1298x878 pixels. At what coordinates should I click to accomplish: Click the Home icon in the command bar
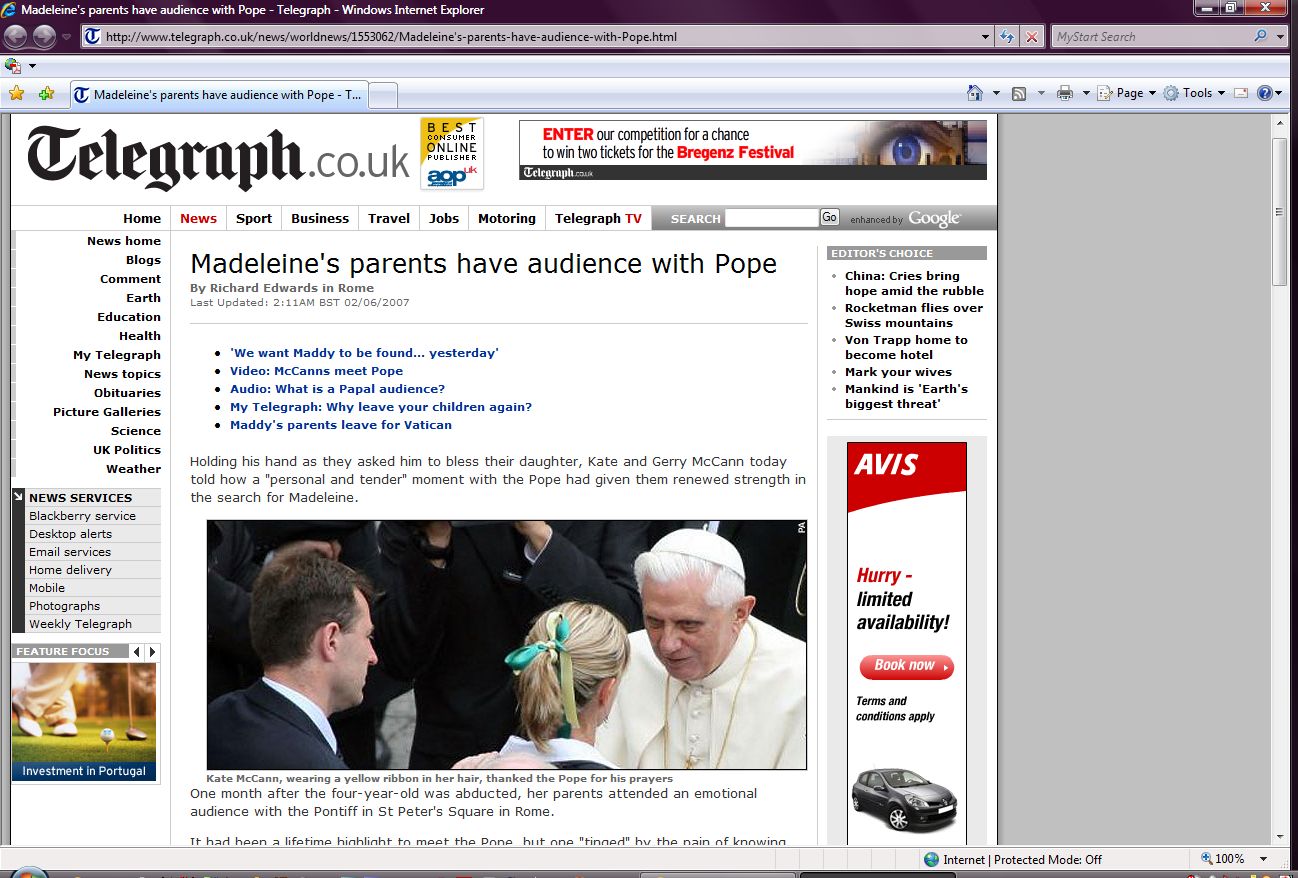coord(975,93)
